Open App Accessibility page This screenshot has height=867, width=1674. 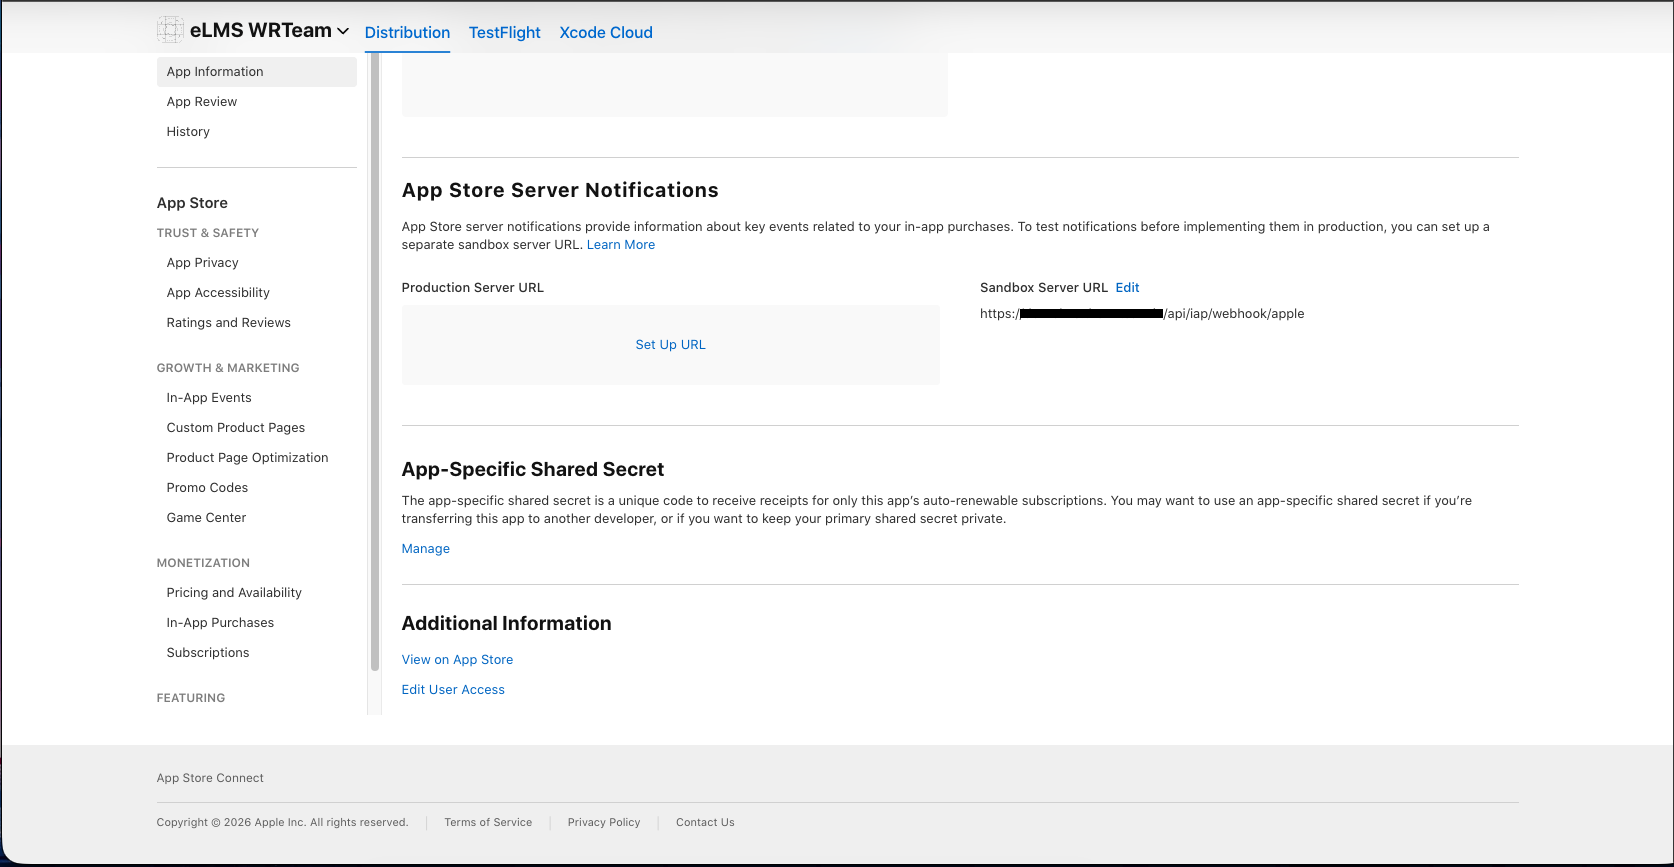click(x=218, y=293)
